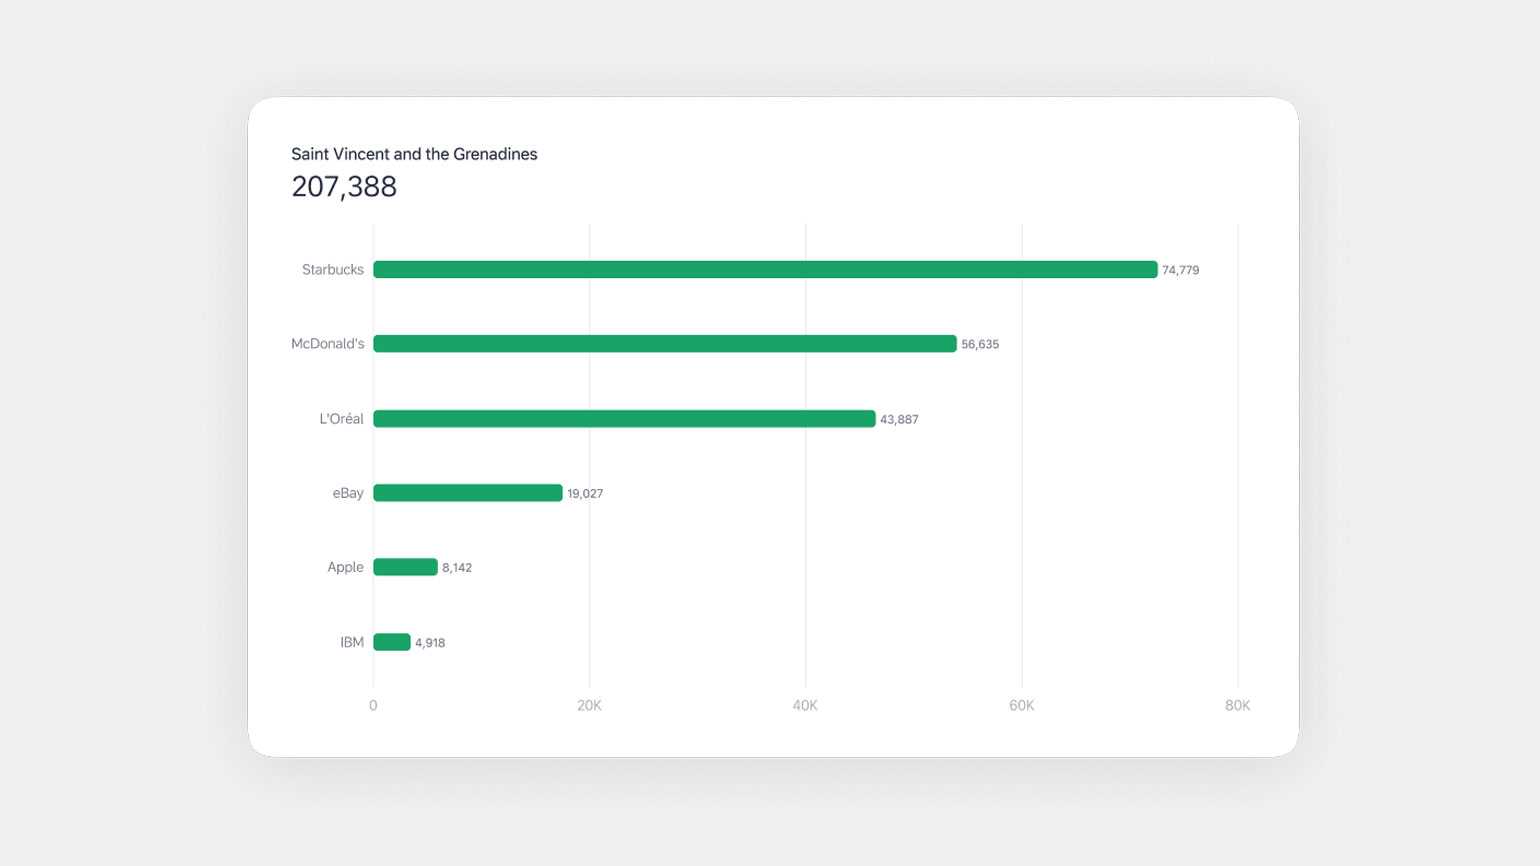Click the total value 207,388
Screen dimensions: 1540x866
344,187
